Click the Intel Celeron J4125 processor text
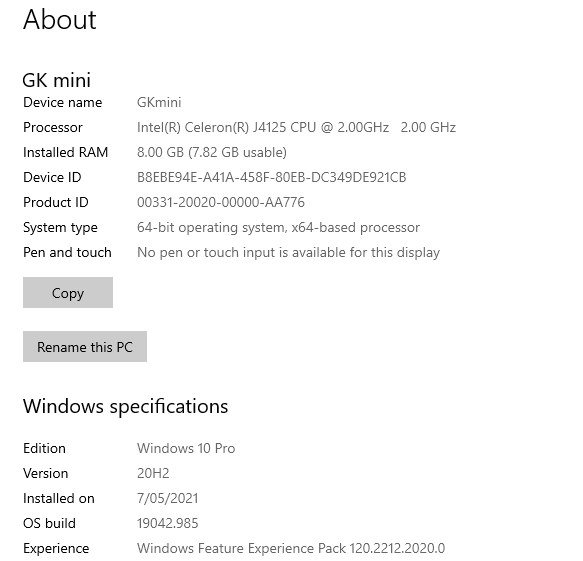The height and width of the screenshot is (561, 583). coord(296,128)
